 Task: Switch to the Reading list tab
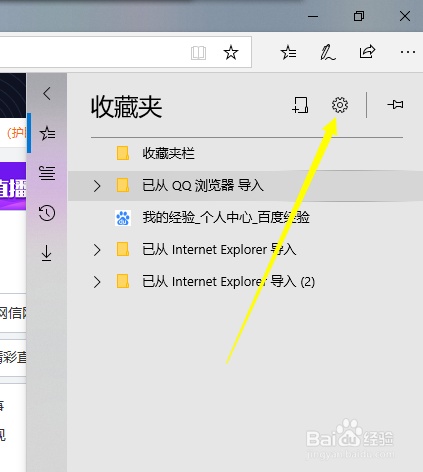click(47, 173)
